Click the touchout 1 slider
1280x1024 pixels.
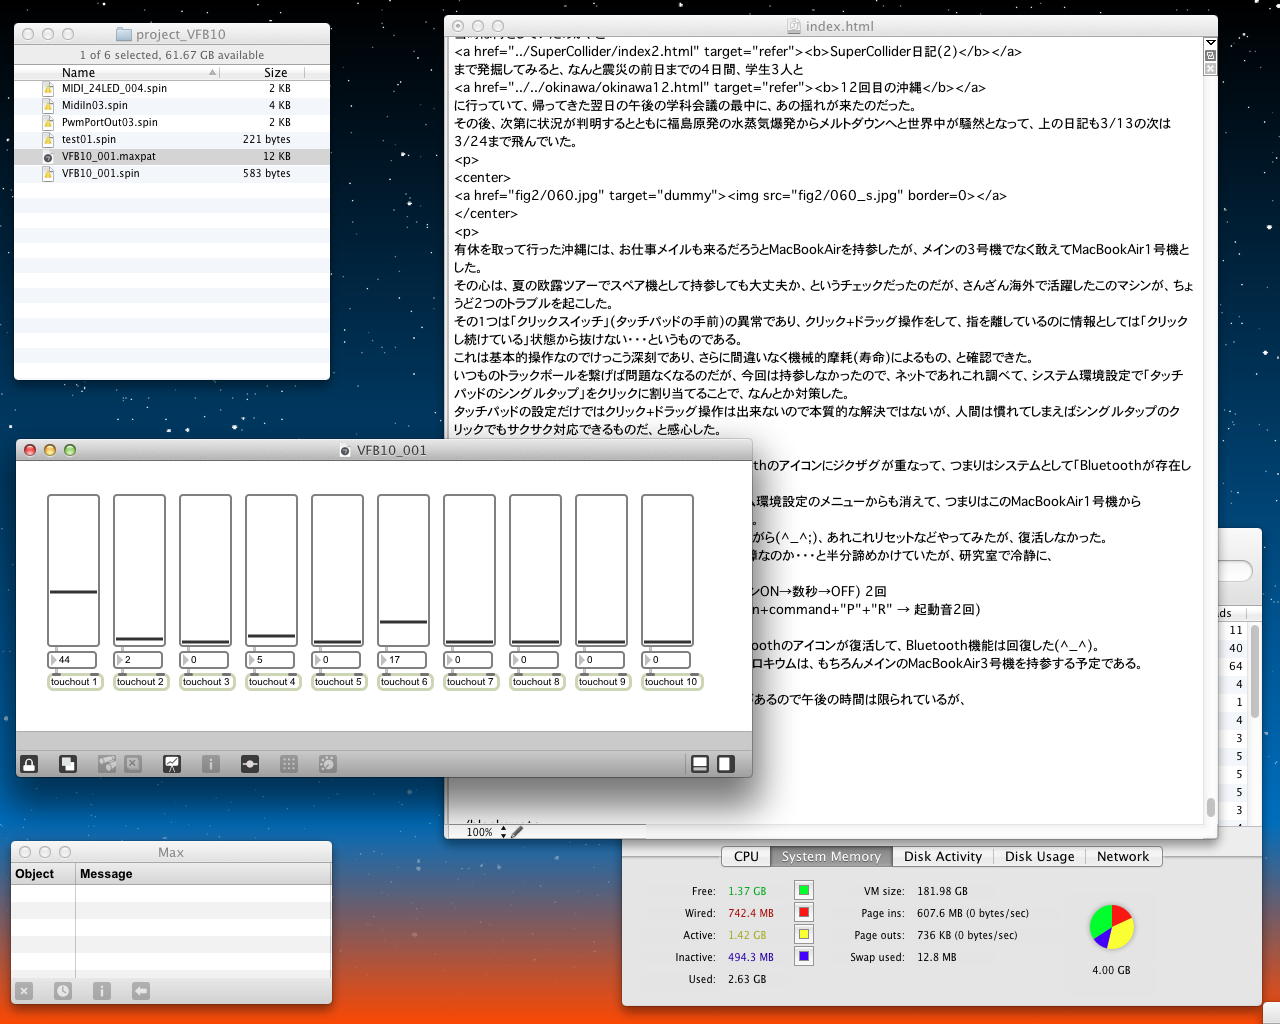[x=73, y=570]
